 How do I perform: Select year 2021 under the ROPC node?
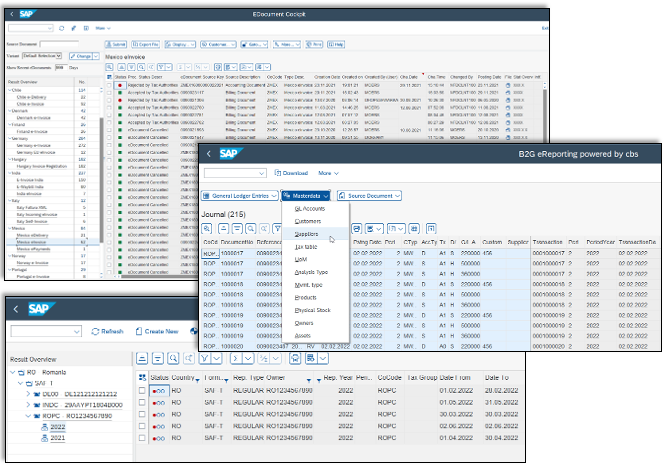click(58, 438)
